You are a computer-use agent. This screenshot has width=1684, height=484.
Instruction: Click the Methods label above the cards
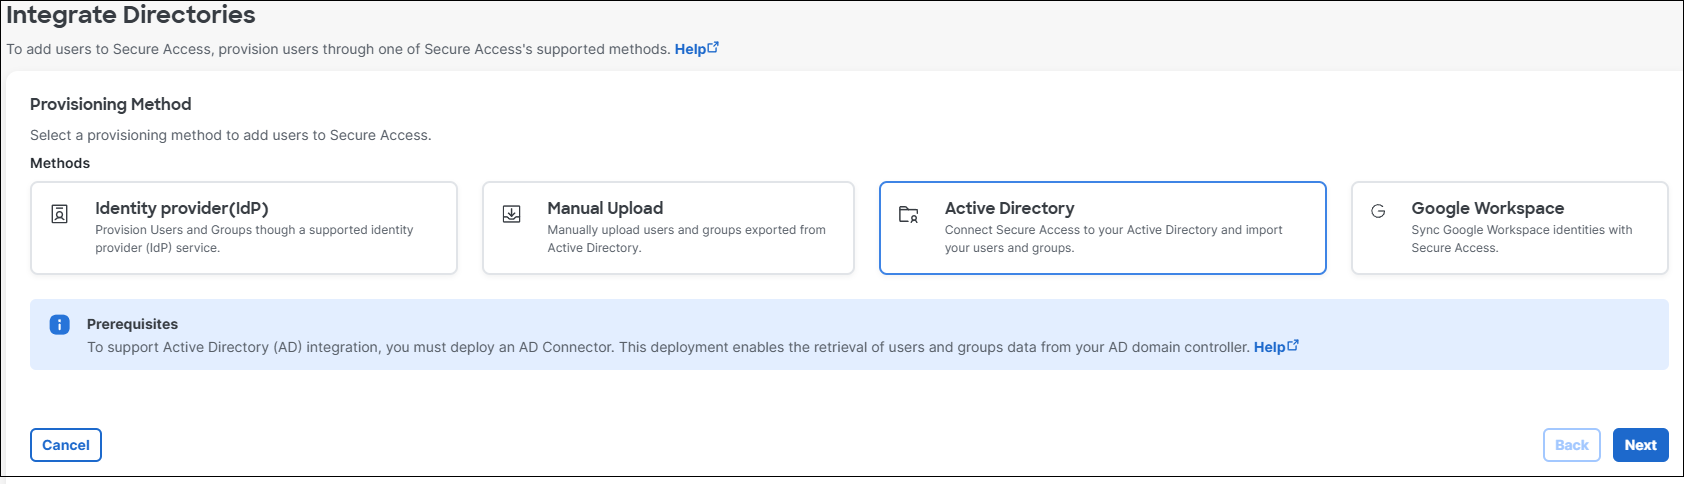tap(60, 163)
